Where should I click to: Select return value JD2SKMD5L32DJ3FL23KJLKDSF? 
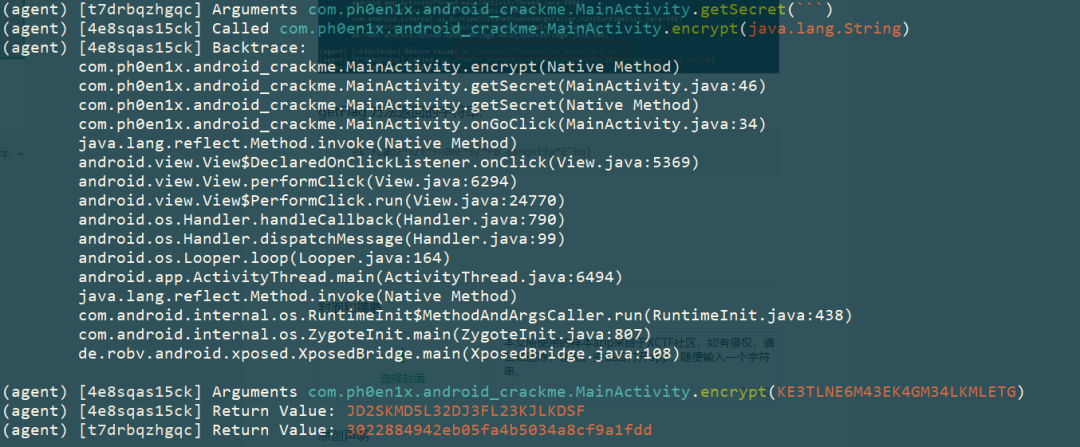tap(466, 411)
